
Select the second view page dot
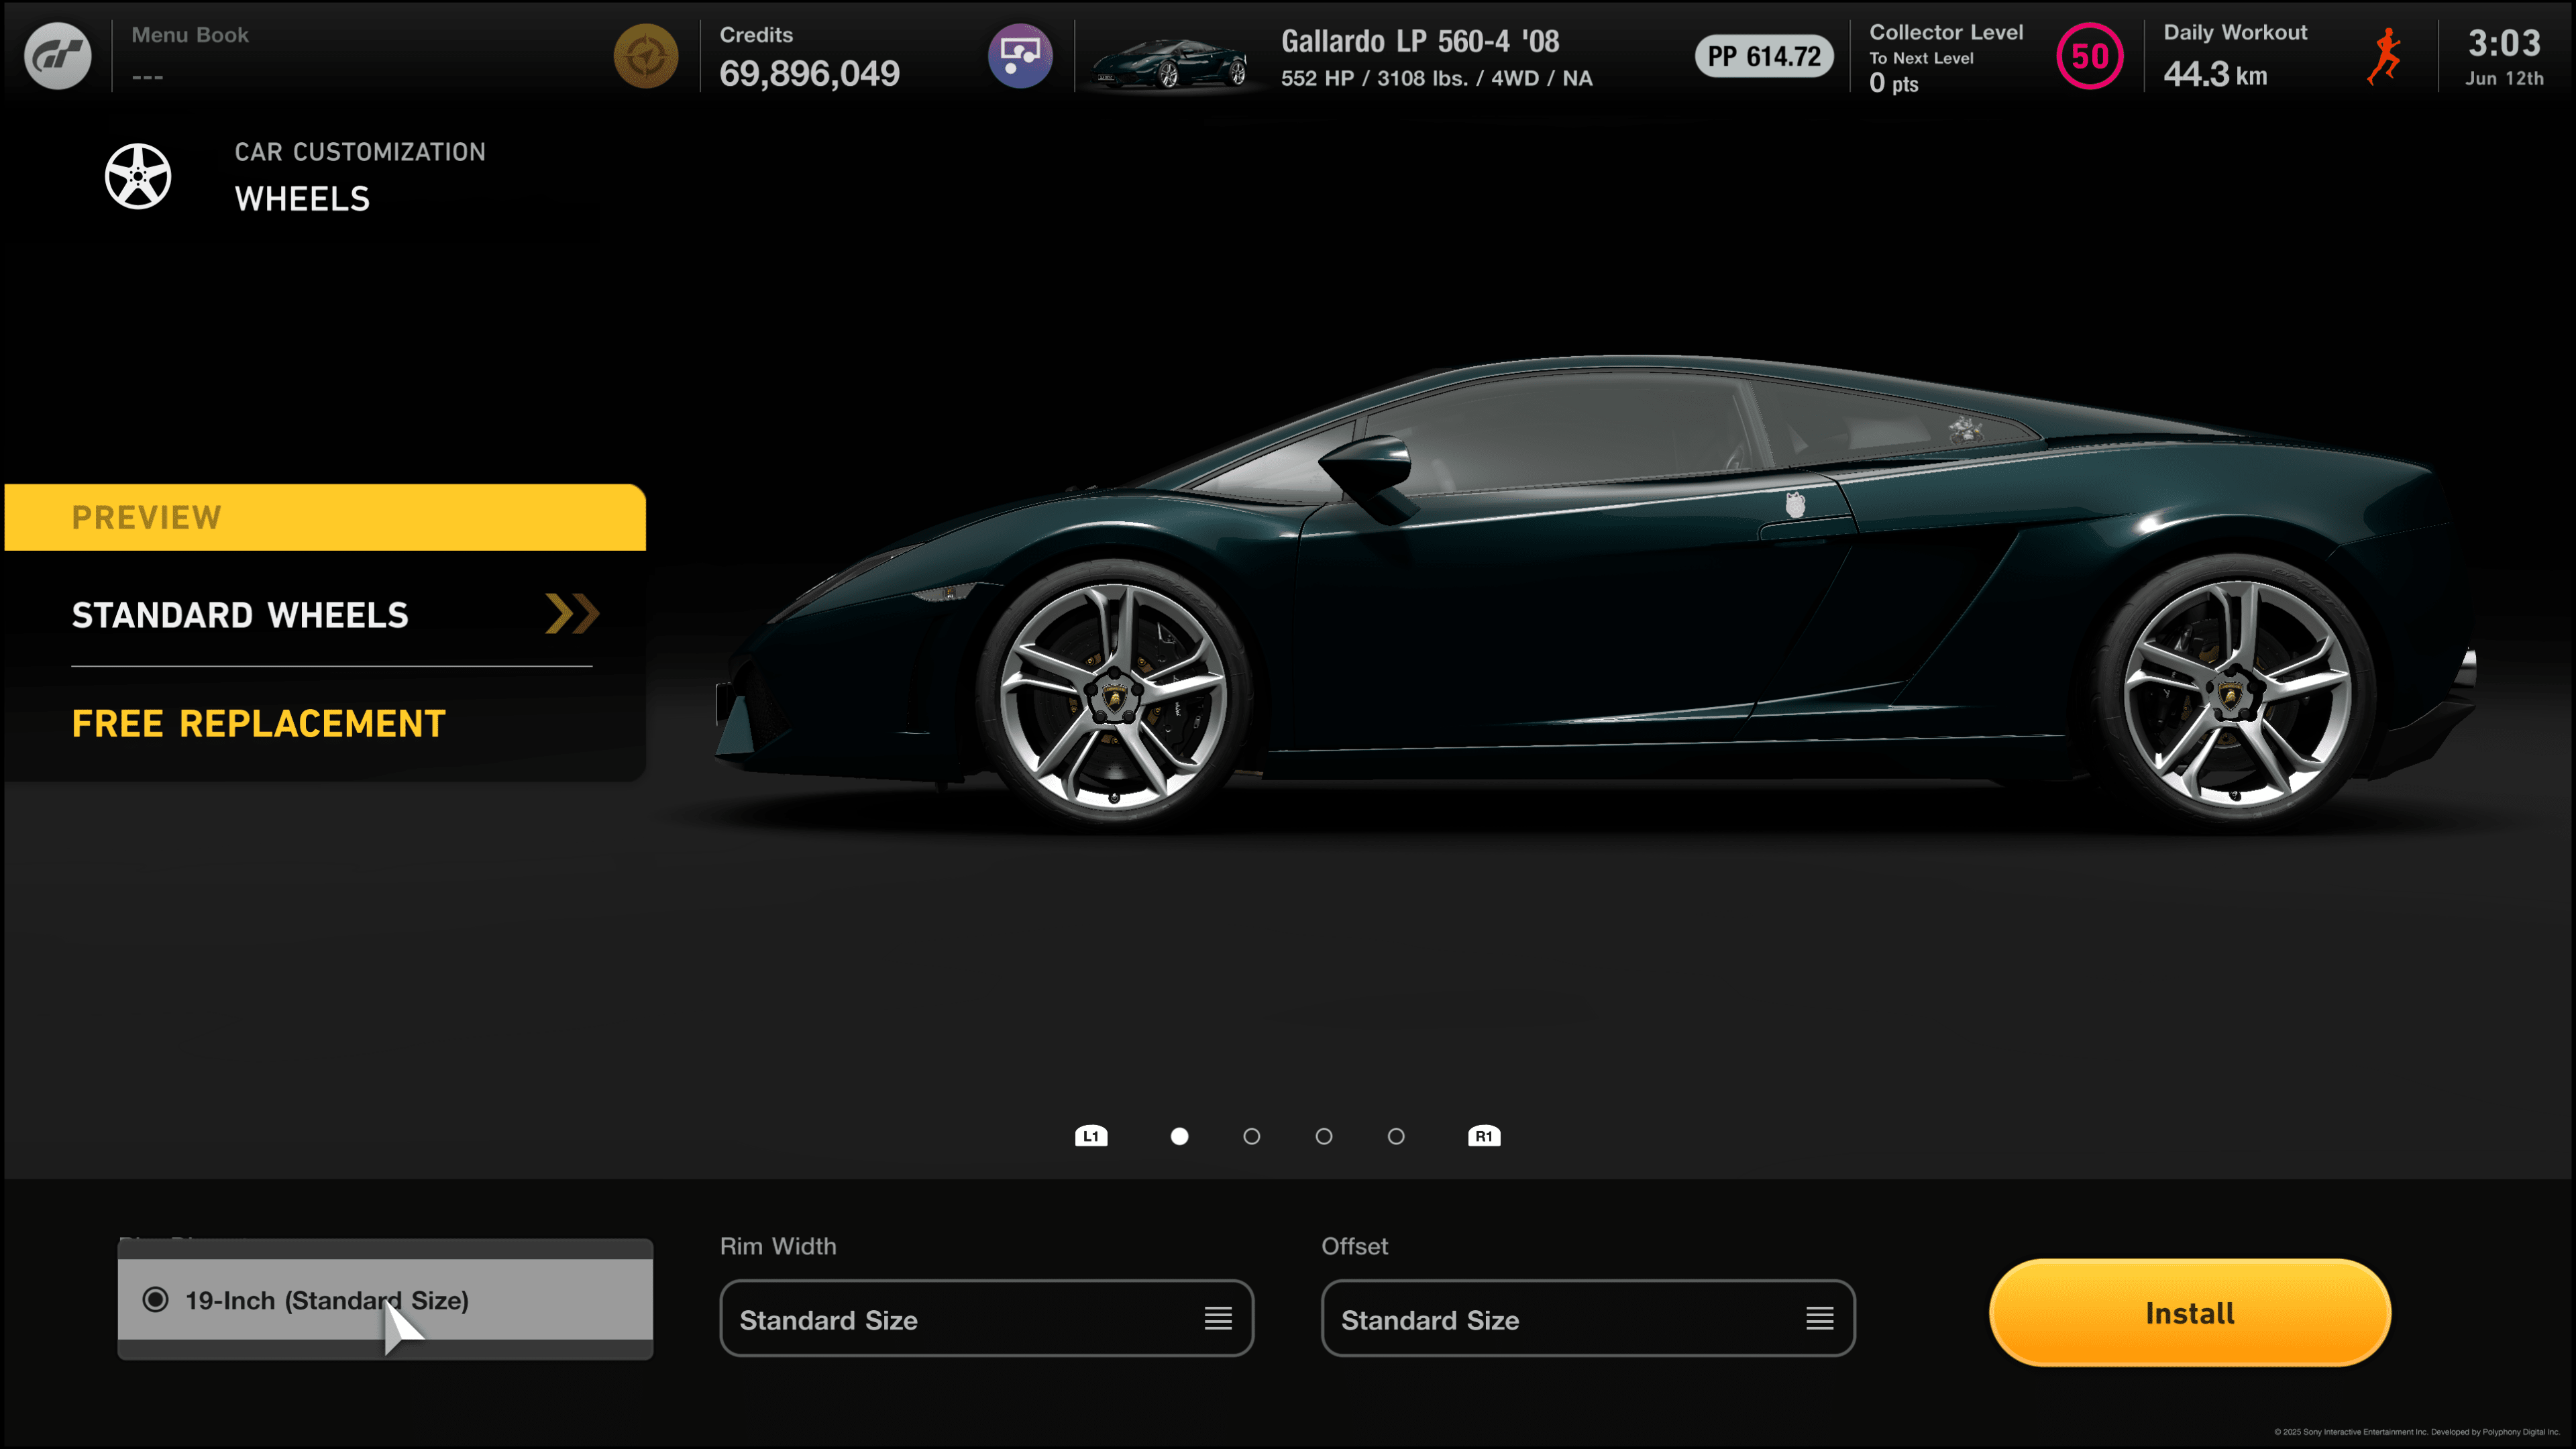click(x=1252, y=1136)
